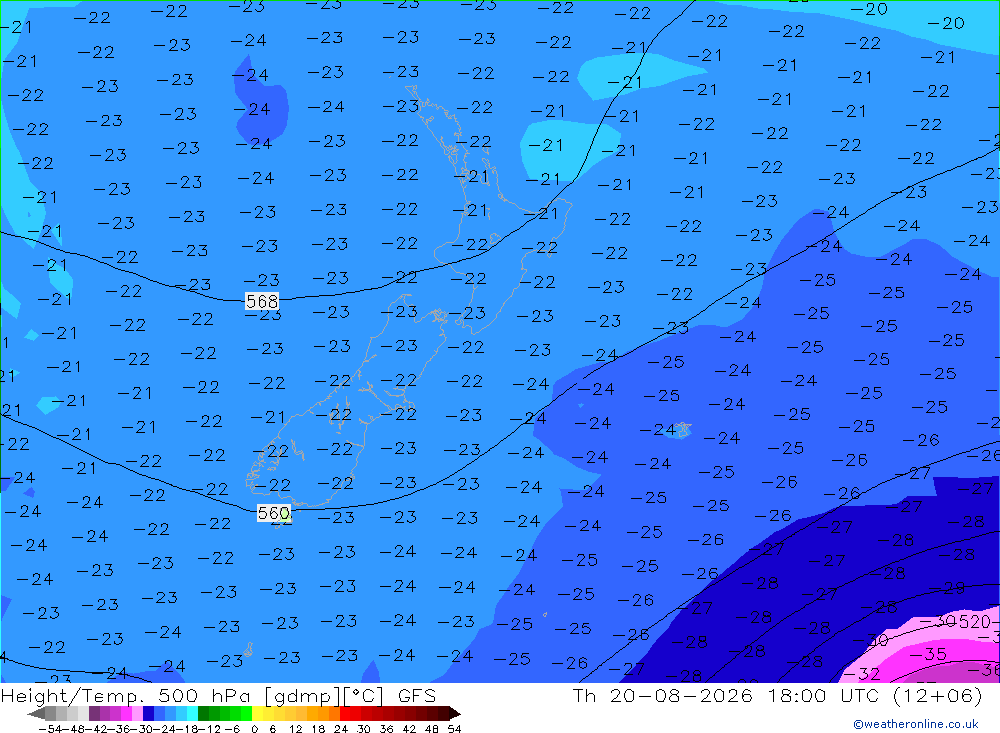
Task: Click the 12 label on color scale
Action: [296, 729]
